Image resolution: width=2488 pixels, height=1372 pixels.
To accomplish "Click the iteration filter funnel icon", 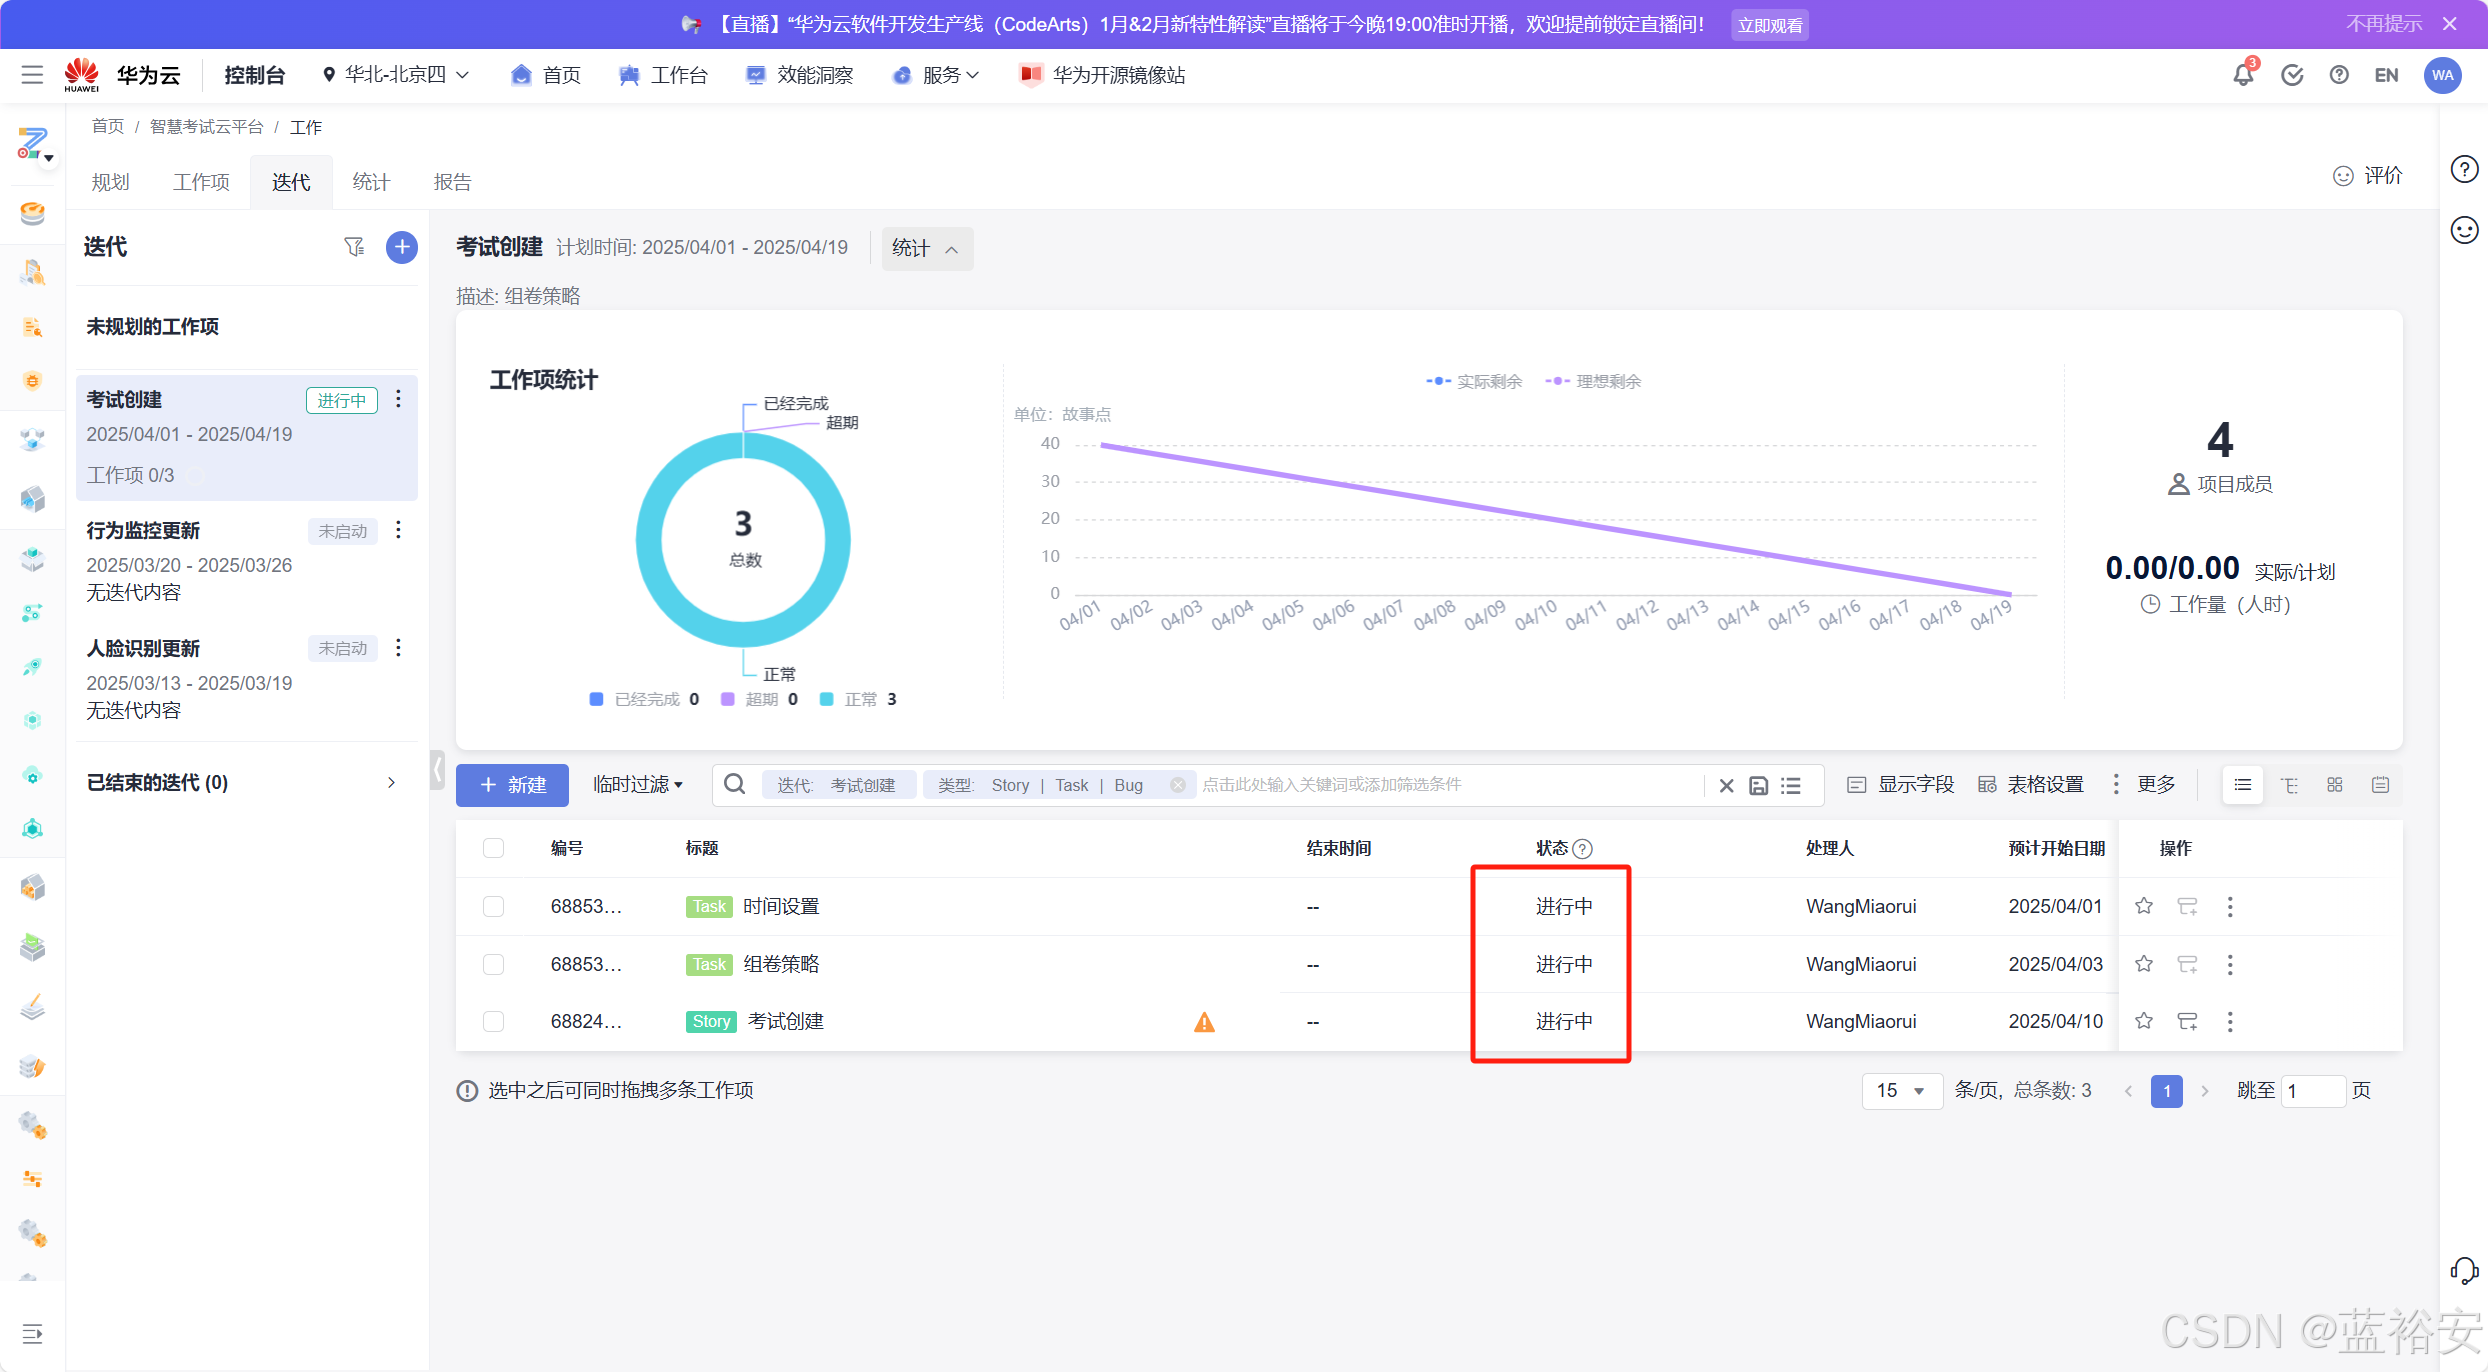I will tap(354, 247).
